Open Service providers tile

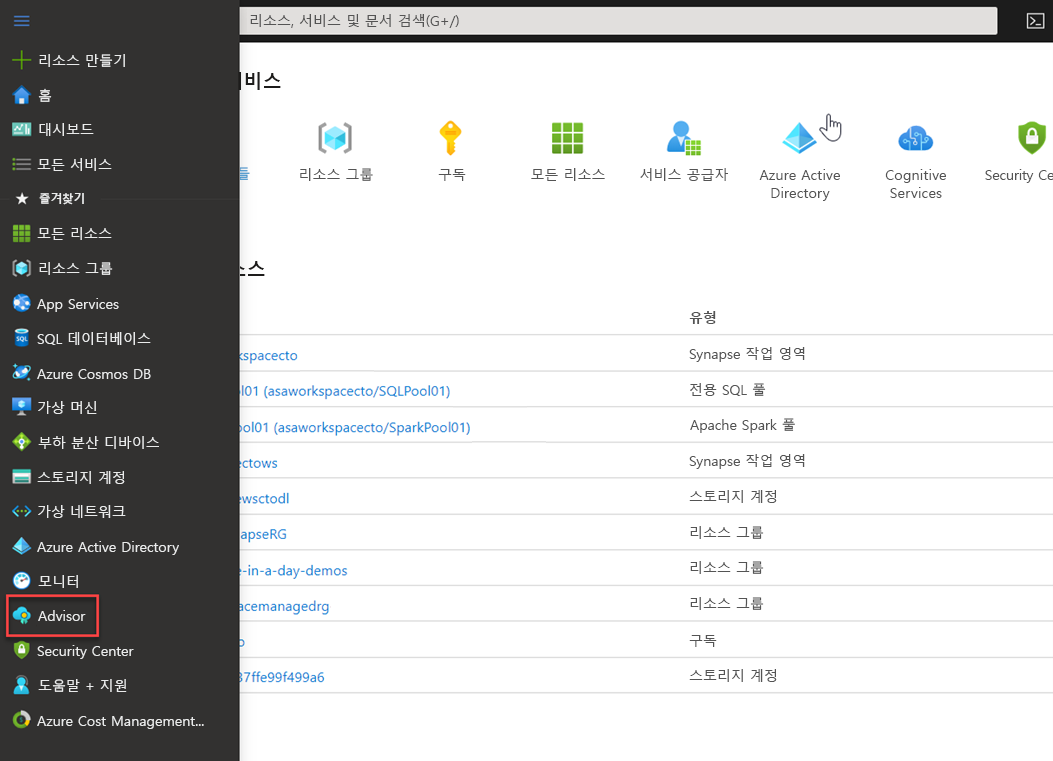(684, 152)
